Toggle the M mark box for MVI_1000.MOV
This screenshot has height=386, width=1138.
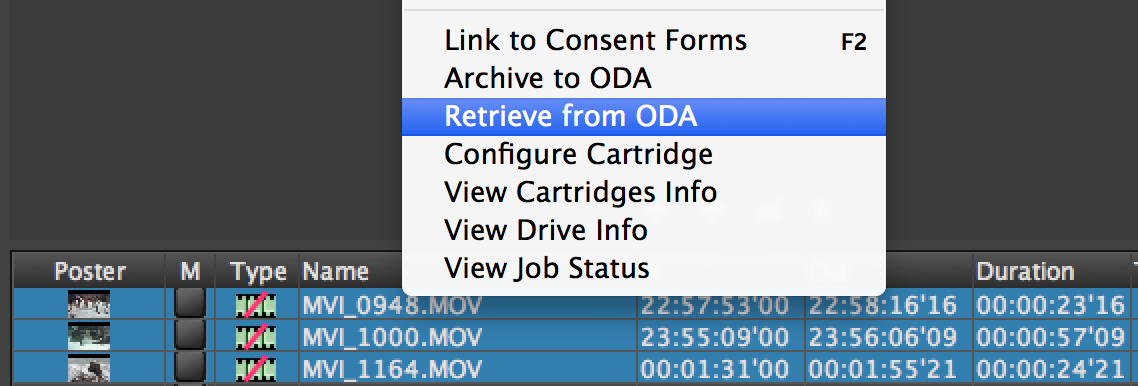click(190, 337)
